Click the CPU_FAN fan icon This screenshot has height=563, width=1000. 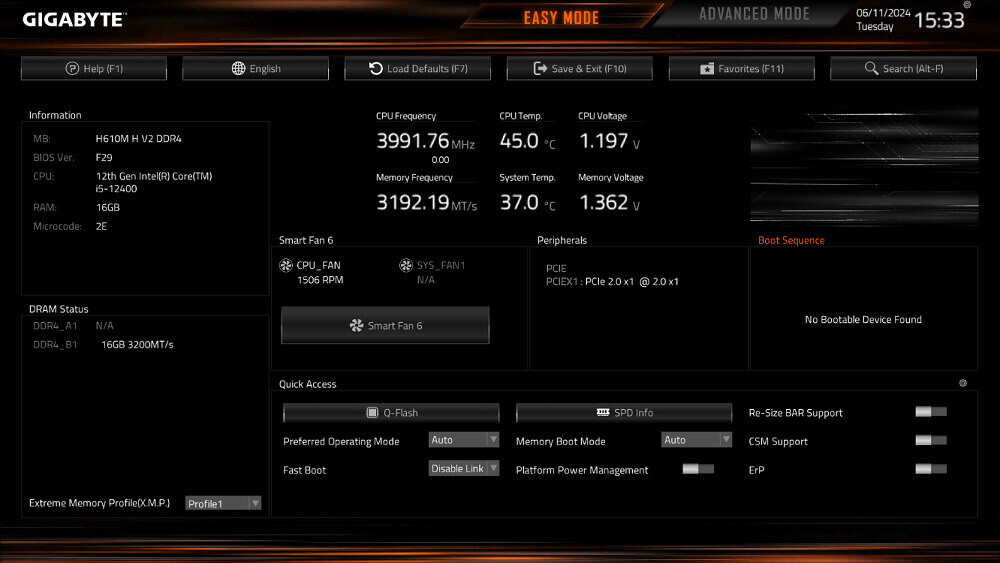click(286, 265)
